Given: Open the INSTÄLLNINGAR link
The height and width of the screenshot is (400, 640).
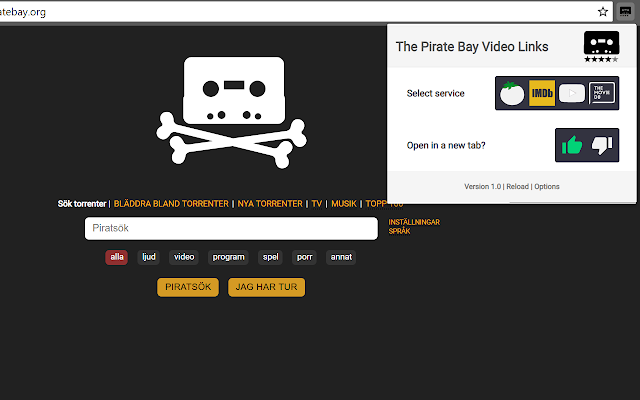Looking at the screenshot, I should click(x=414, y=222).
